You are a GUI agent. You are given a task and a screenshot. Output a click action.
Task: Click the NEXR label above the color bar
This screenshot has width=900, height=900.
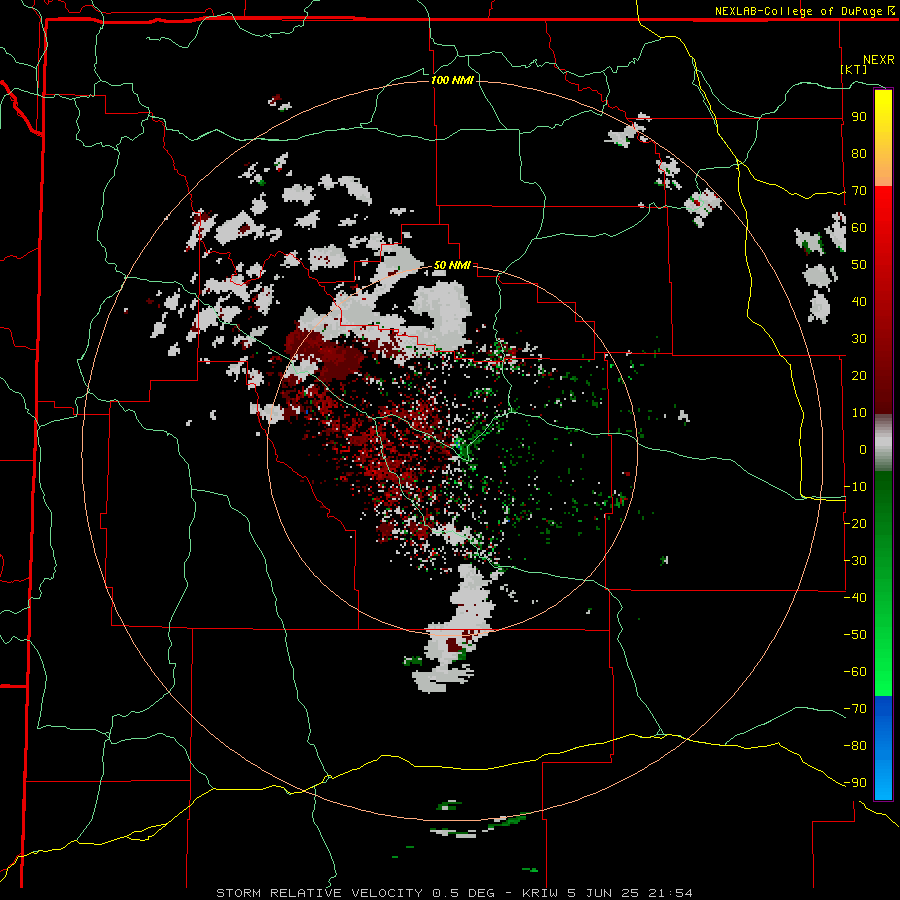tap(879, 60)
